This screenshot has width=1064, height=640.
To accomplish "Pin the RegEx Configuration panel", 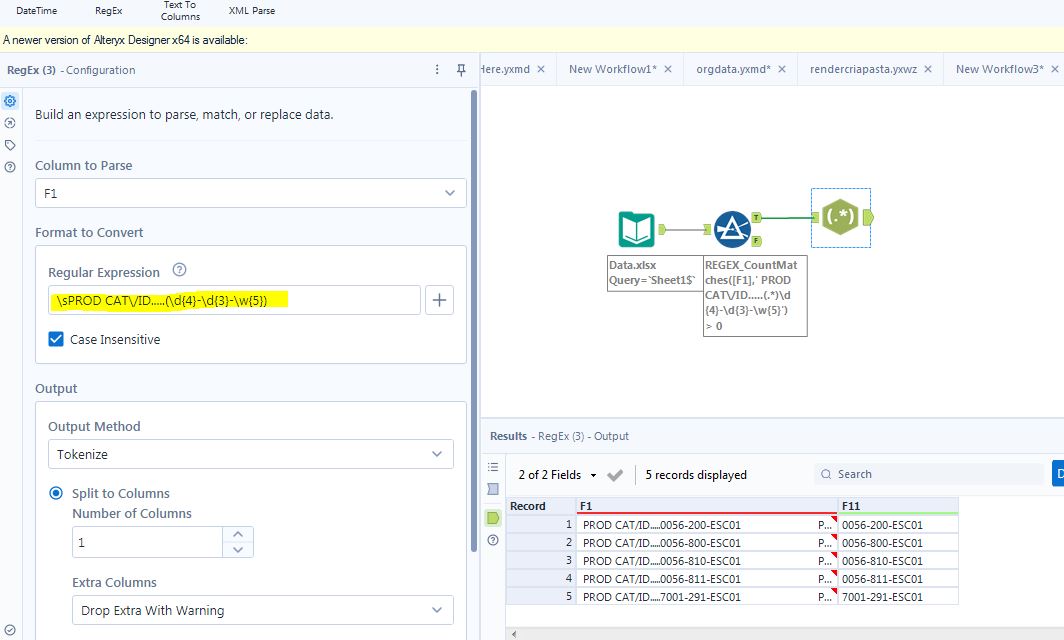I will [x=461, y=70].
